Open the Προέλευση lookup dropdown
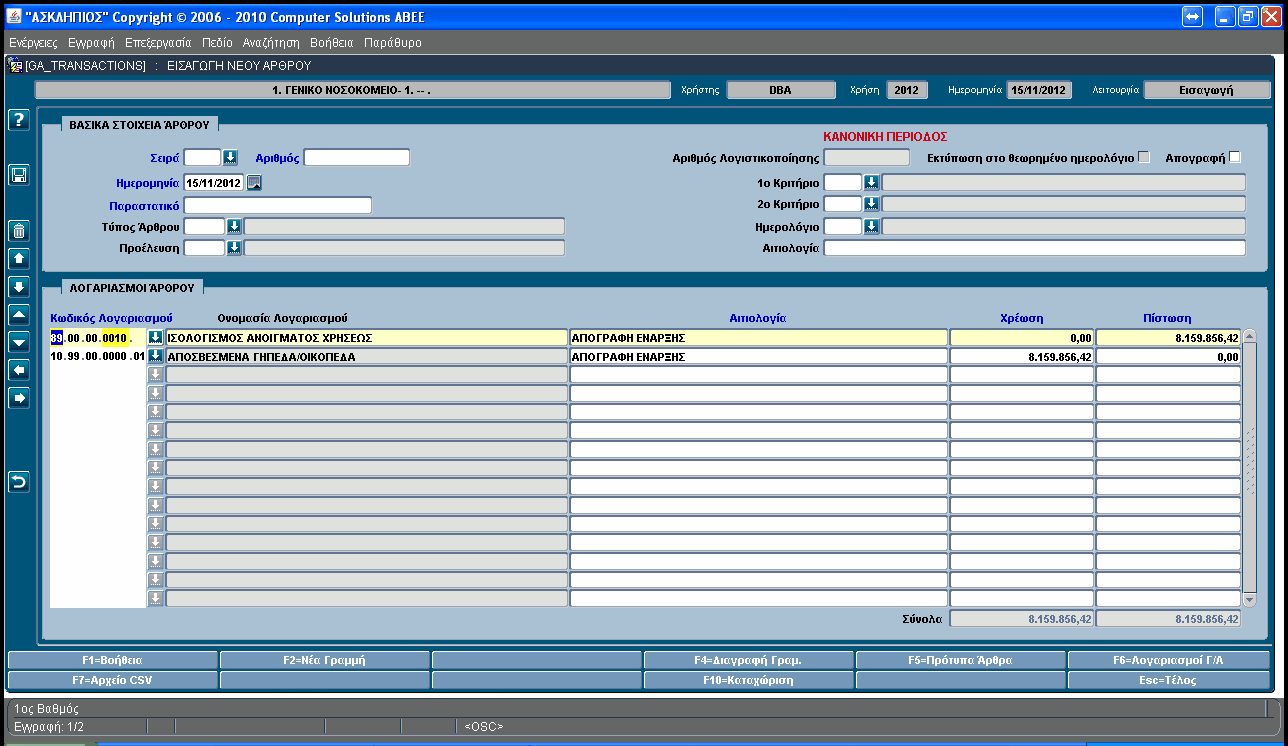The width and height of the screenshot is (1288, 746). click(x=234, y=247)
